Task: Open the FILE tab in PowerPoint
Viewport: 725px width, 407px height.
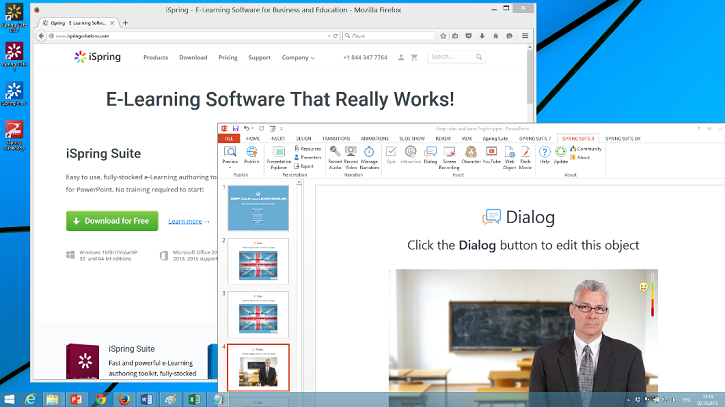Action: [229, 138]
